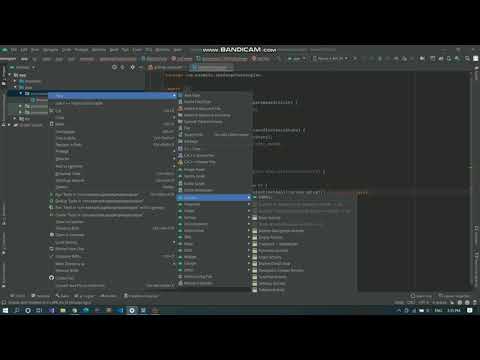The height and width of the screenshot is (360, 480).
Task: Open the Nexus device selector dropdown
Action: [331, 59]
